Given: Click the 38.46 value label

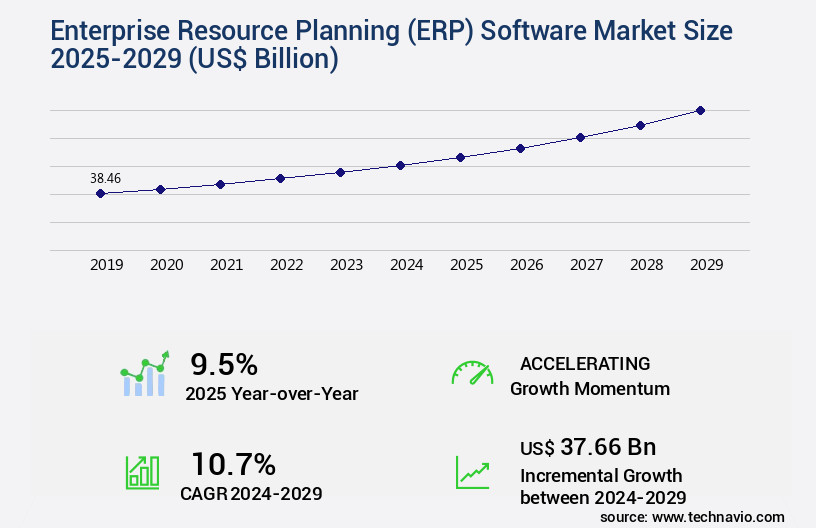Looking at the screenshot, I should pyautogui.click(x=106, y=178).
